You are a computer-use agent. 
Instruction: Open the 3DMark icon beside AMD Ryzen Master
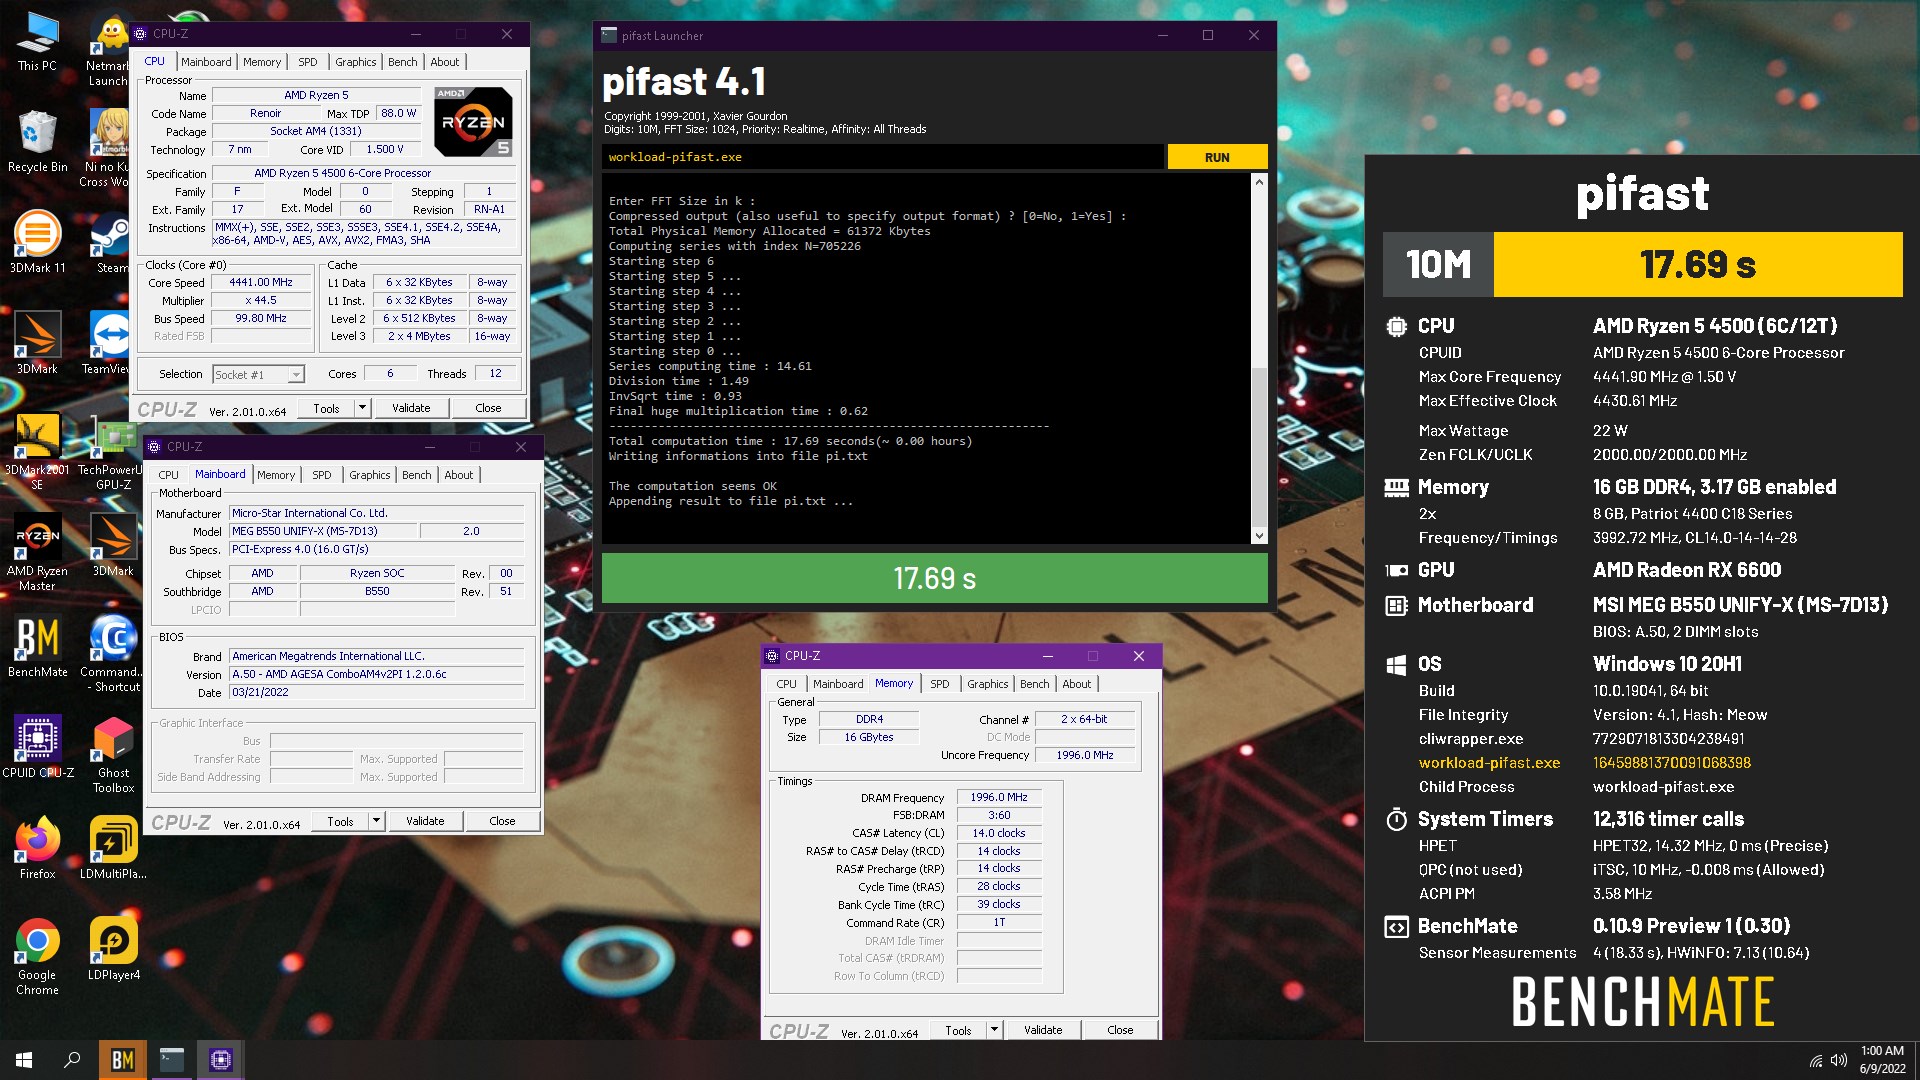[x=113, y=545]
